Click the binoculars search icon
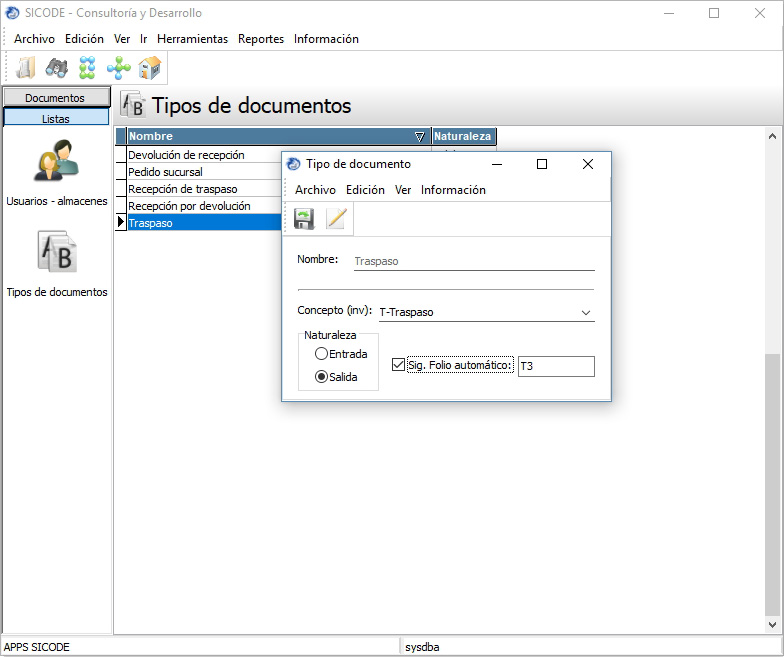The image size is (784, 657). coord(56,68)
